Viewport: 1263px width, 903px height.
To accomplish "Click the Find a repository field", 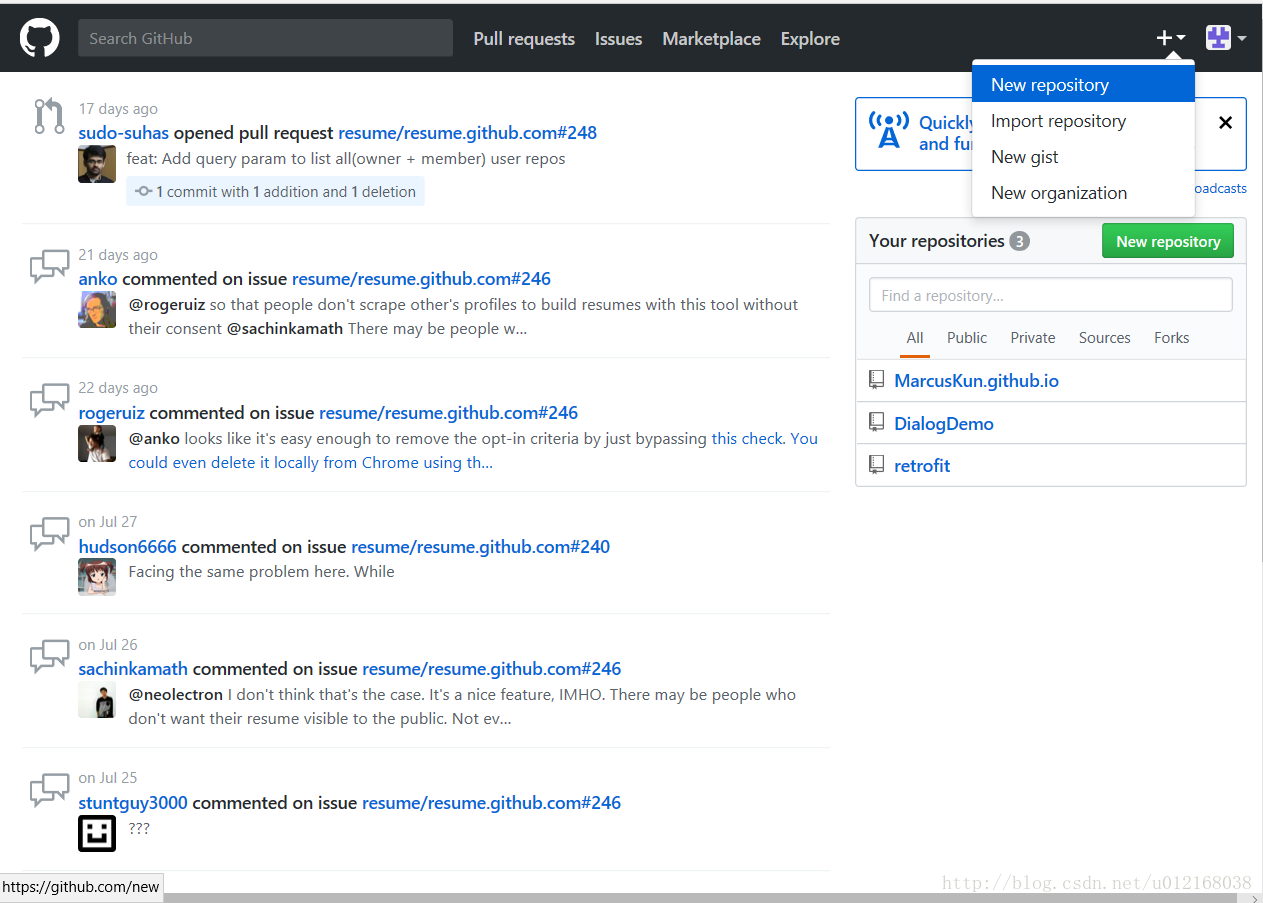I will tap(1050, 295).
